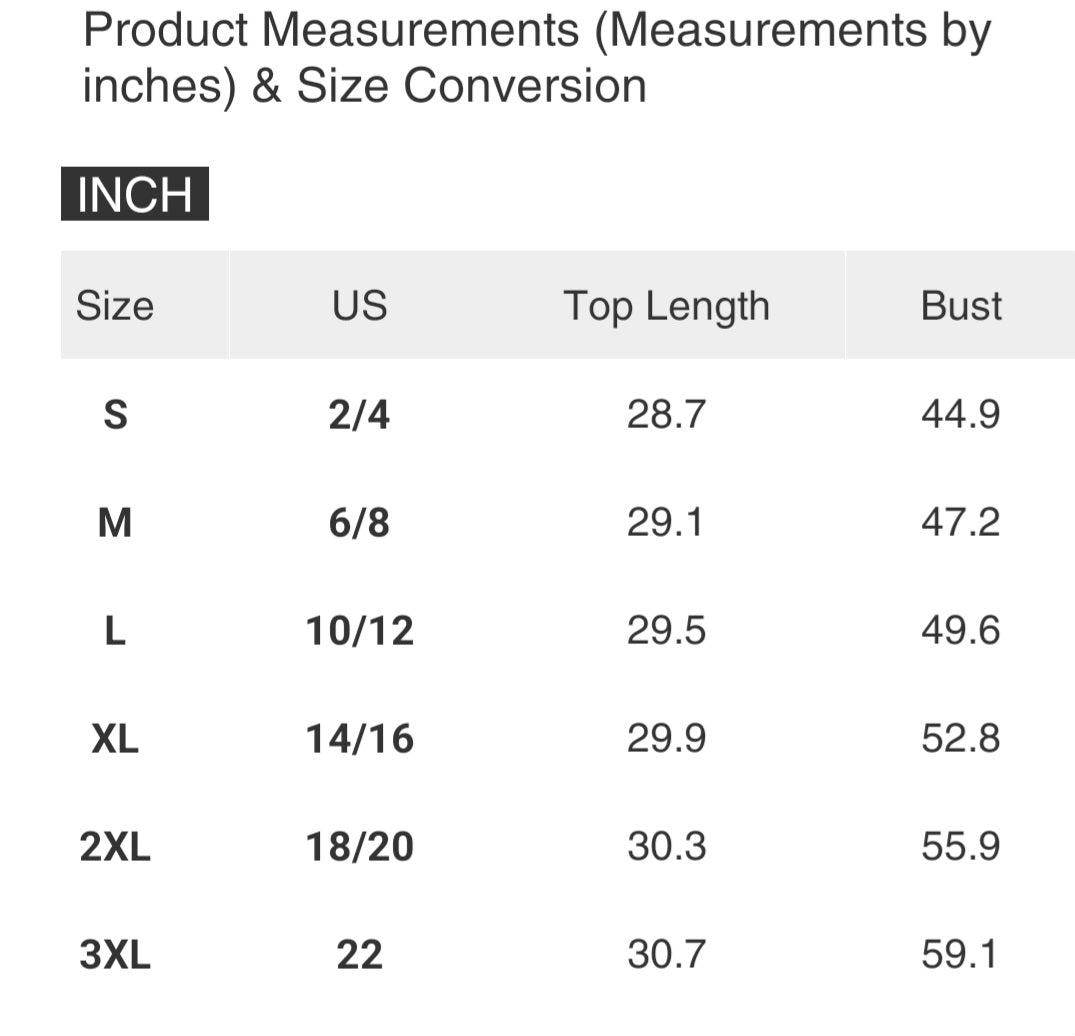The width and height of the screenshot is (1075, 1036).
Task: Click the 59.1 bust measurement
Action: point(961,955)
